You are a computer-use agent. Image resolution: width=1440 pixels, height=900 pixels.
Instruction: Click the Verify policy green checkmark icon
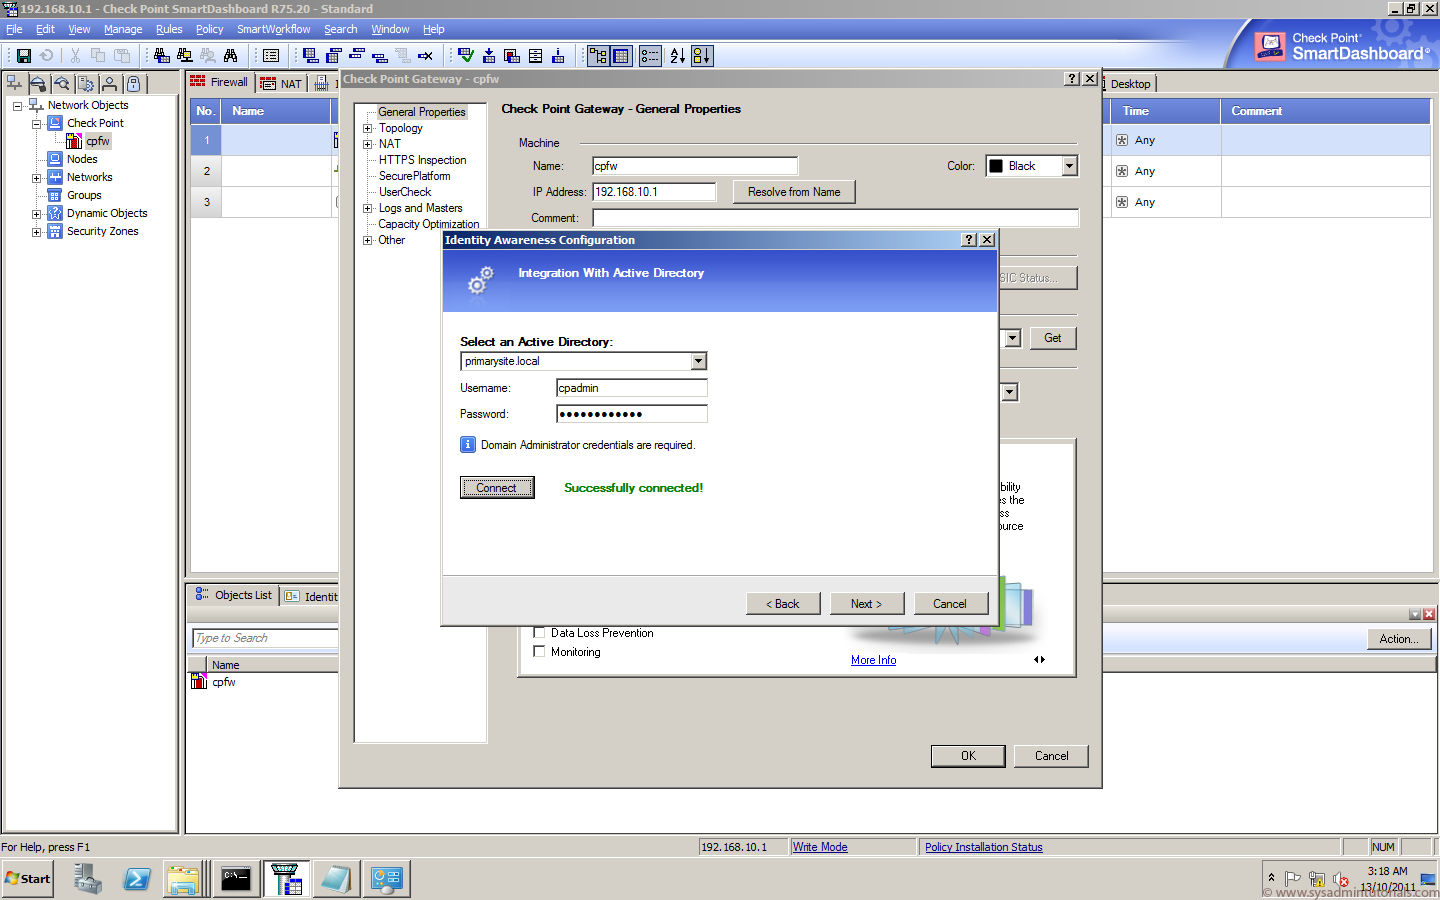(x=466, y=56)
